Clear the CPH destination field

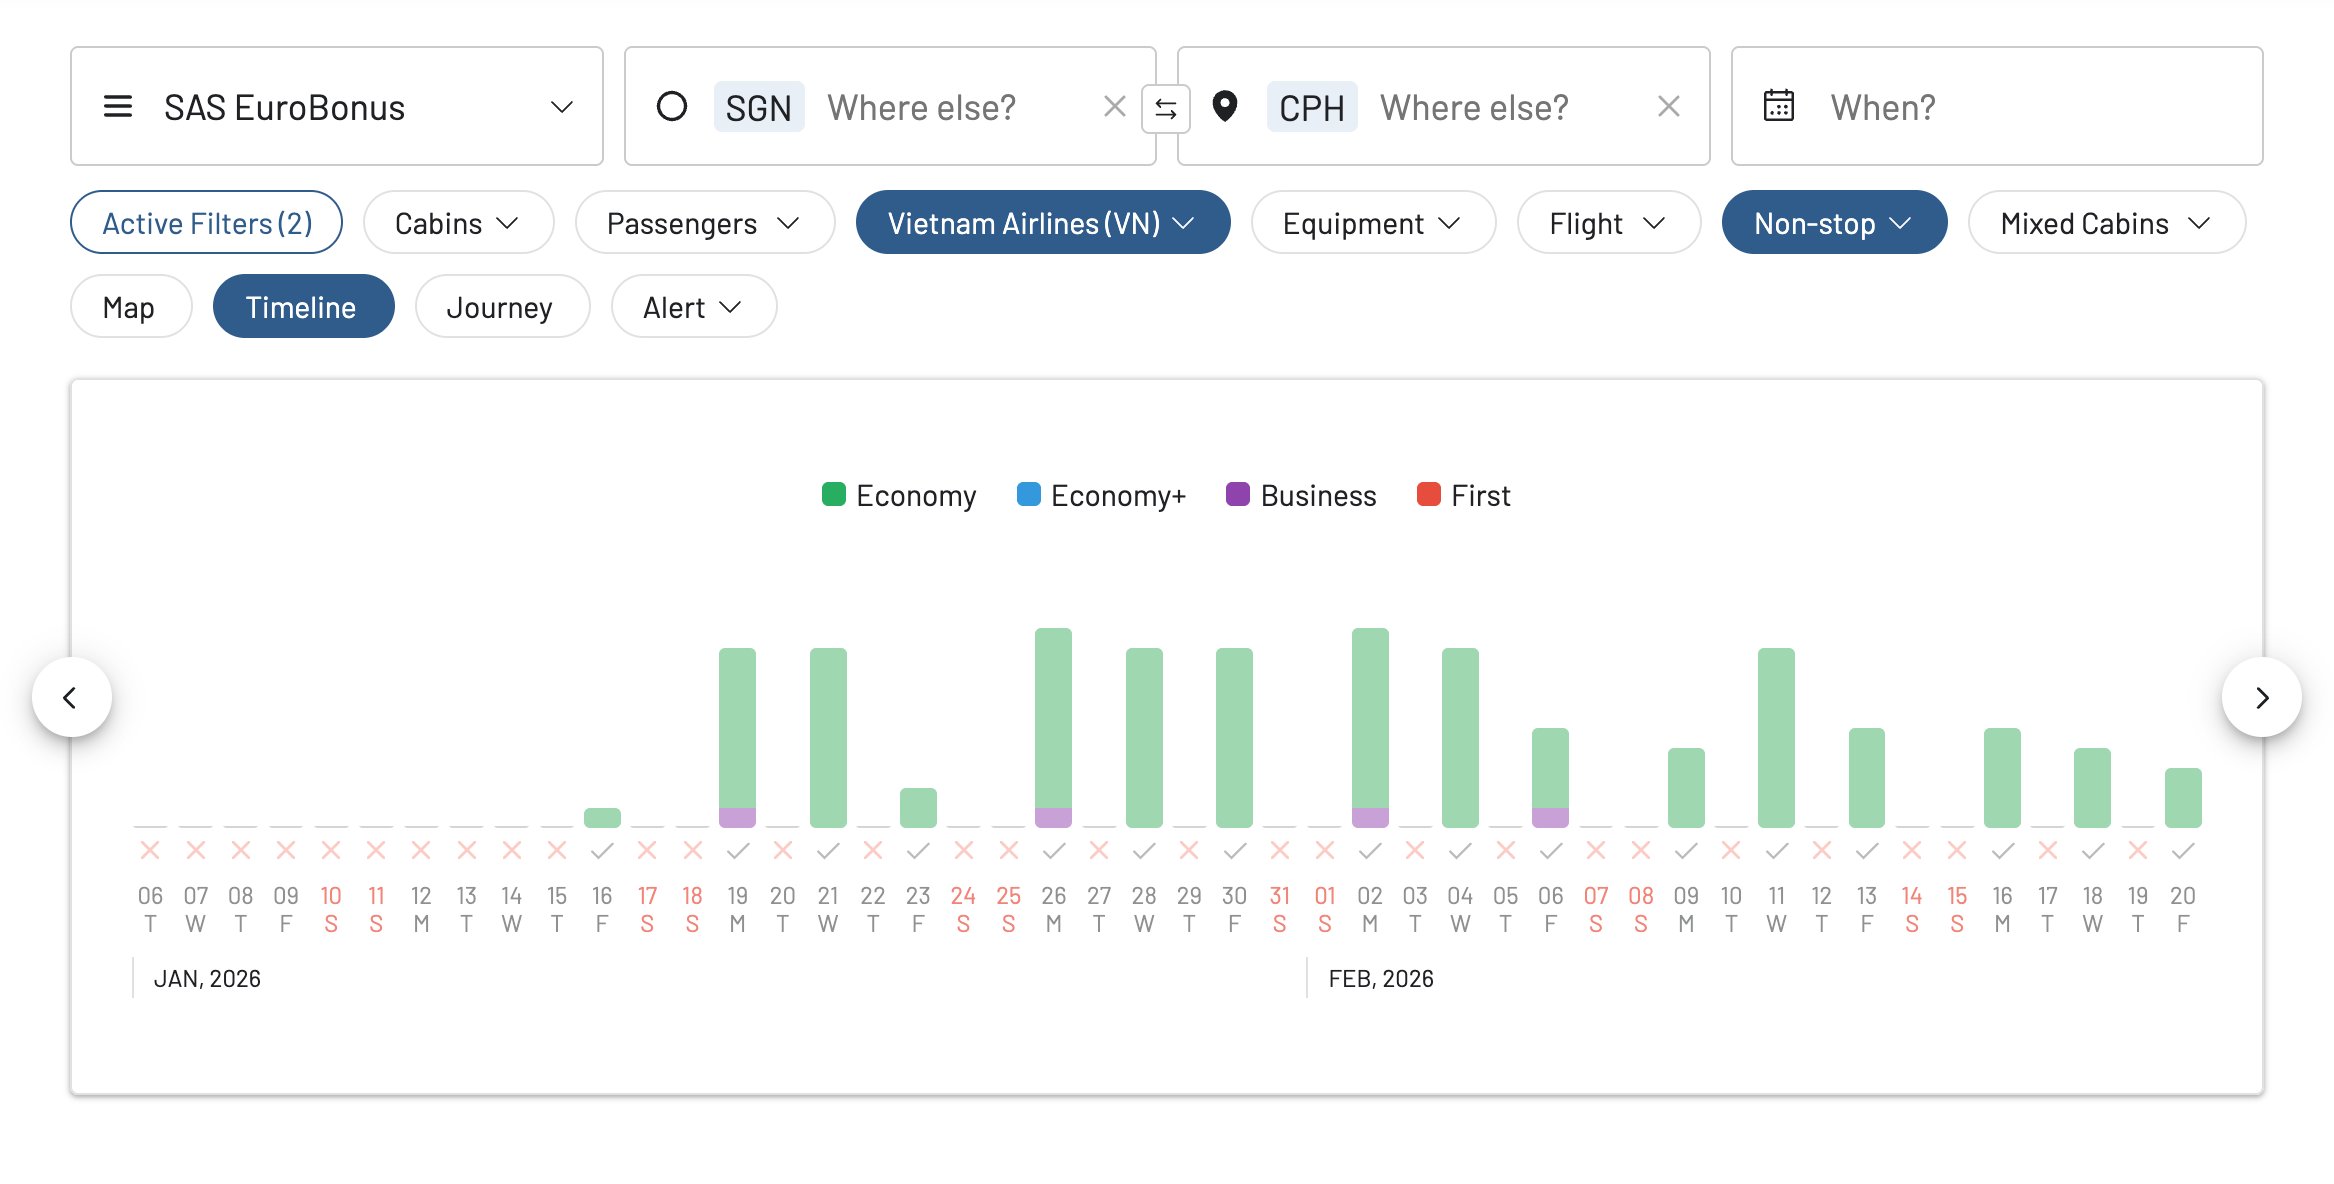click(x=1667, y=106)
